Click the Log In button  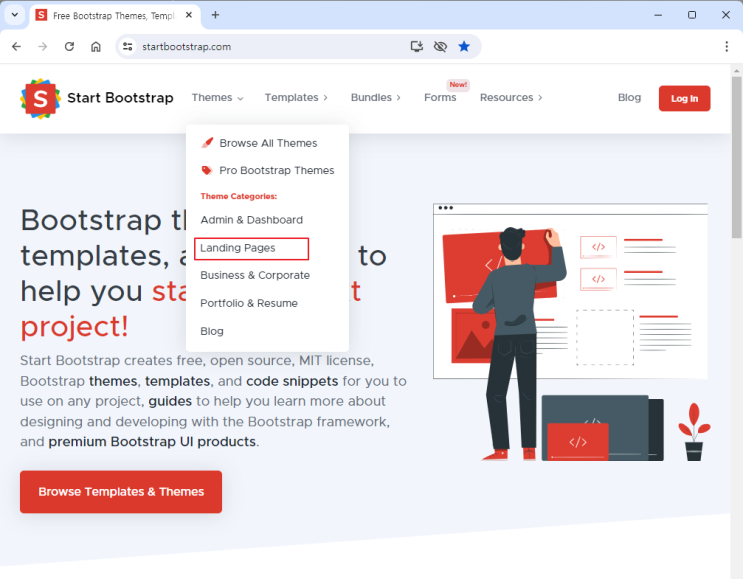[x=684, y=99]
